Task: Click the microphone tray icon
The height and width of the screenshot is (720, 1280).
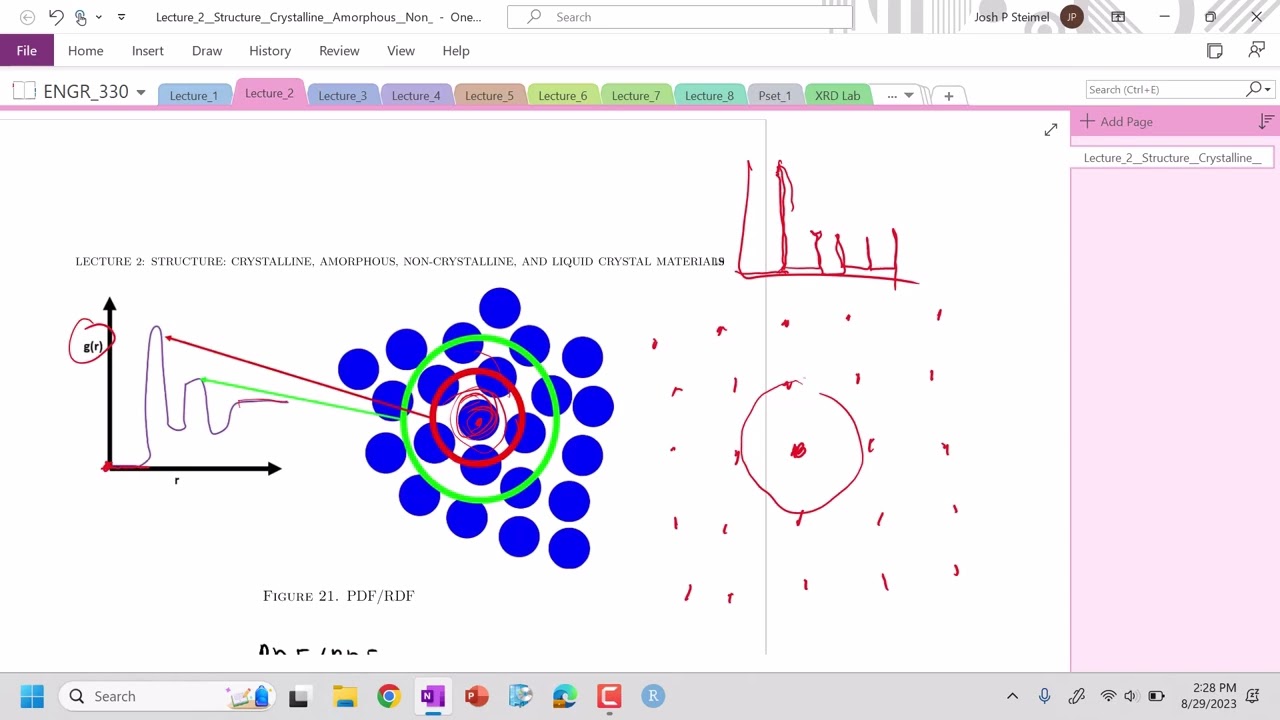Action: click(x=1044, y=696)
